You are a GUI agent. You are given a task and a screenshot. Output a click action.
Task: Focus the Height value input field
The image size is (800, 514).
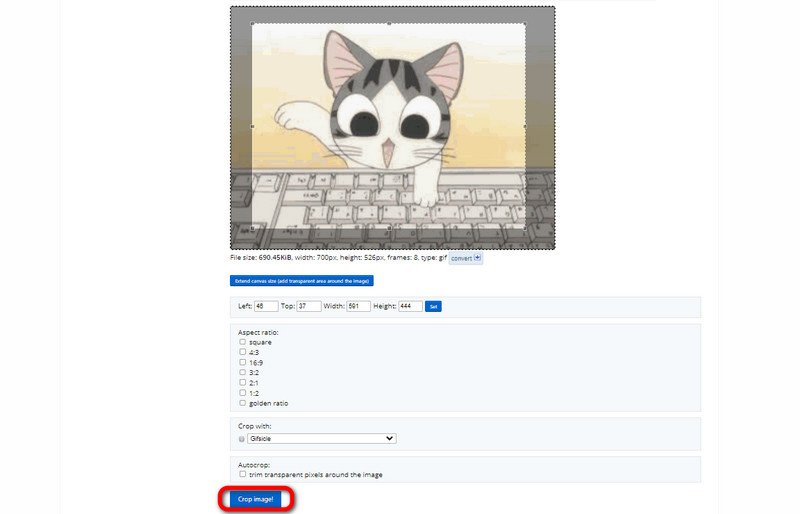[410, 306]
